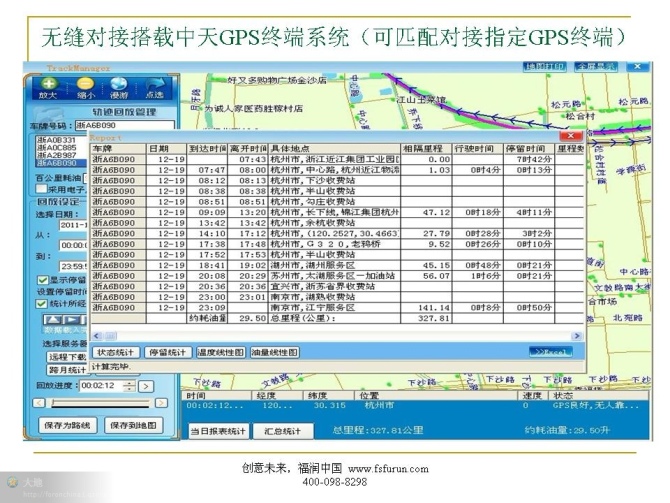The image size is (670, 503).
Task: Click row location 宜兴市,浙苏省界收费站
Action: 323,286
